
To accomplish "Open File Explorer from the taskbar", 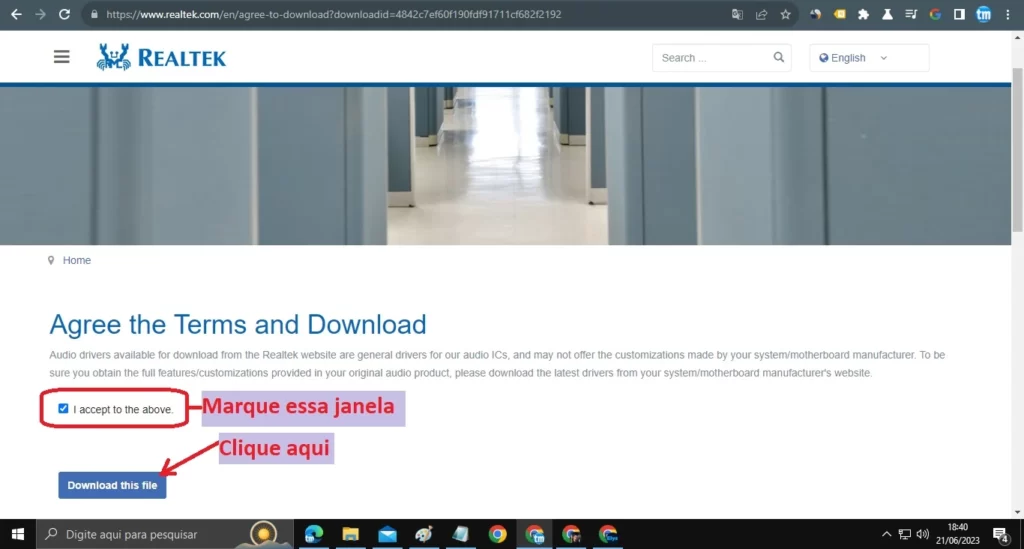I will (351, 534).
